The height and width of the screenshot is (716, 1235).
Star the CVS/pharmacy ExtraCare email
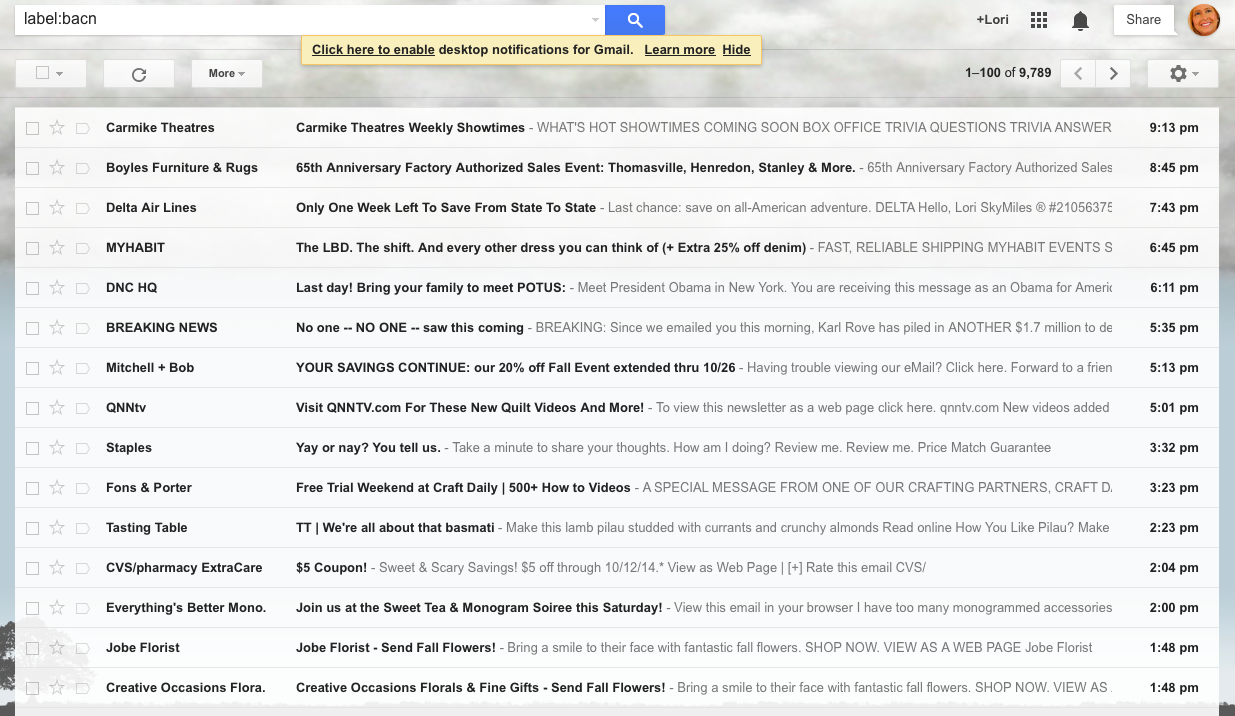[57, 567]
